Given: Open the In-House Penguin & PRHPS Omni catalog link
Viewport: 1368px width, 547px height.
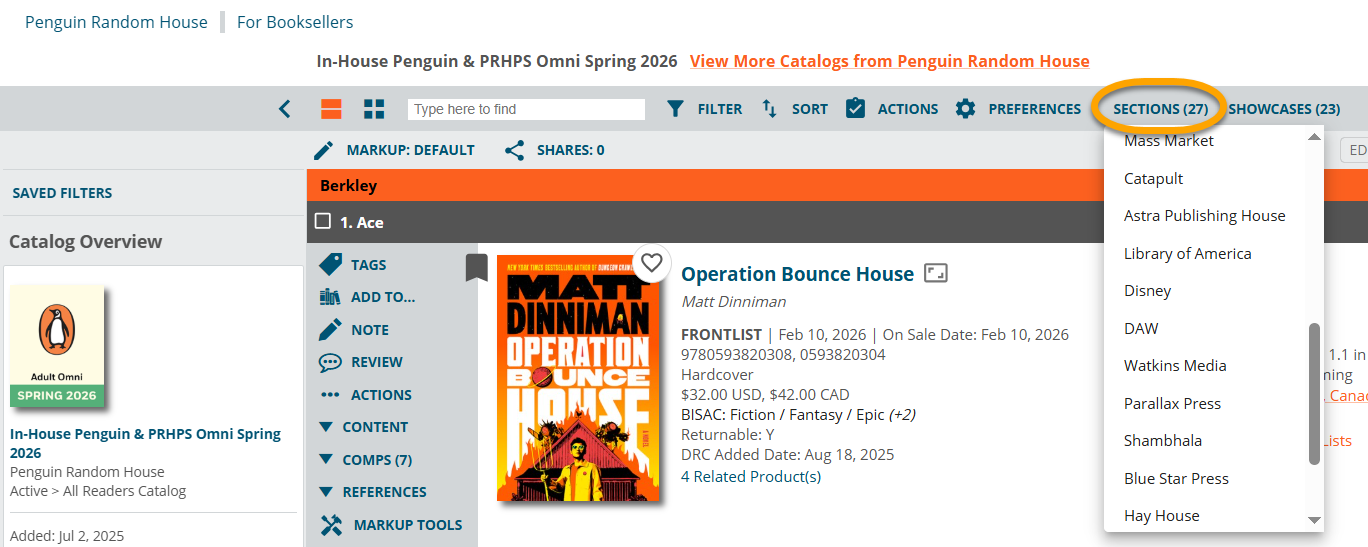Looking at the screenshot, I should [145, 443].
